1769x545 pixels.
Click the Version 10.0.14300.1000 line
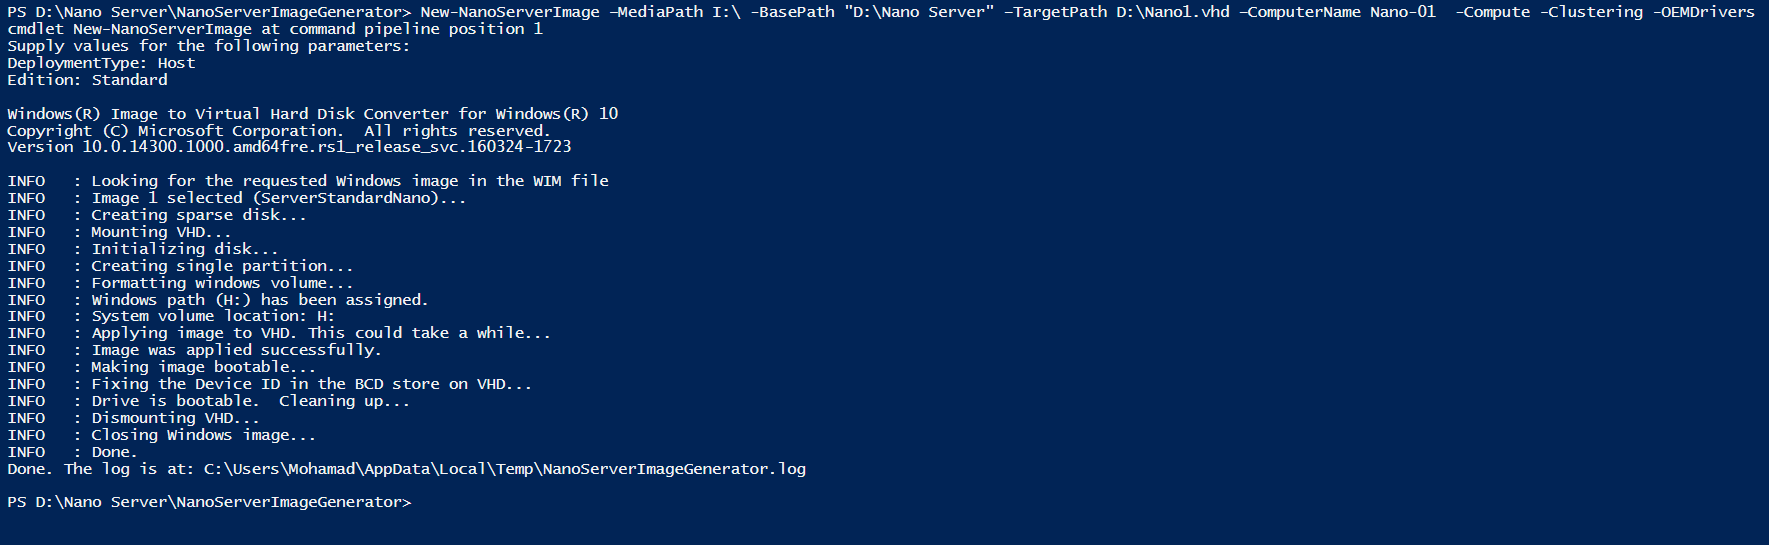(x=289, y=147)
